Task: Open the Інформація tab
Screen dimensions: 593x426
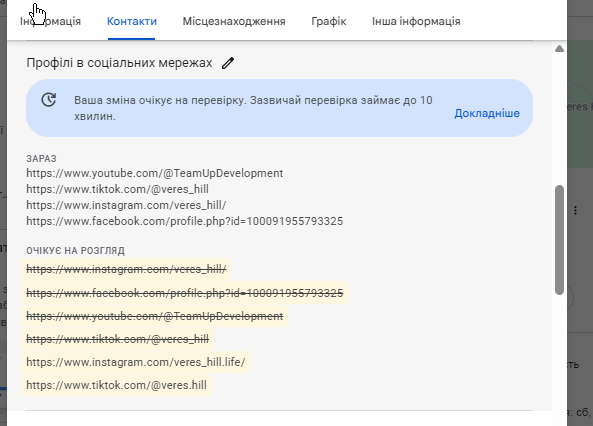Action: pyautogui.click(x=50, y=21)
